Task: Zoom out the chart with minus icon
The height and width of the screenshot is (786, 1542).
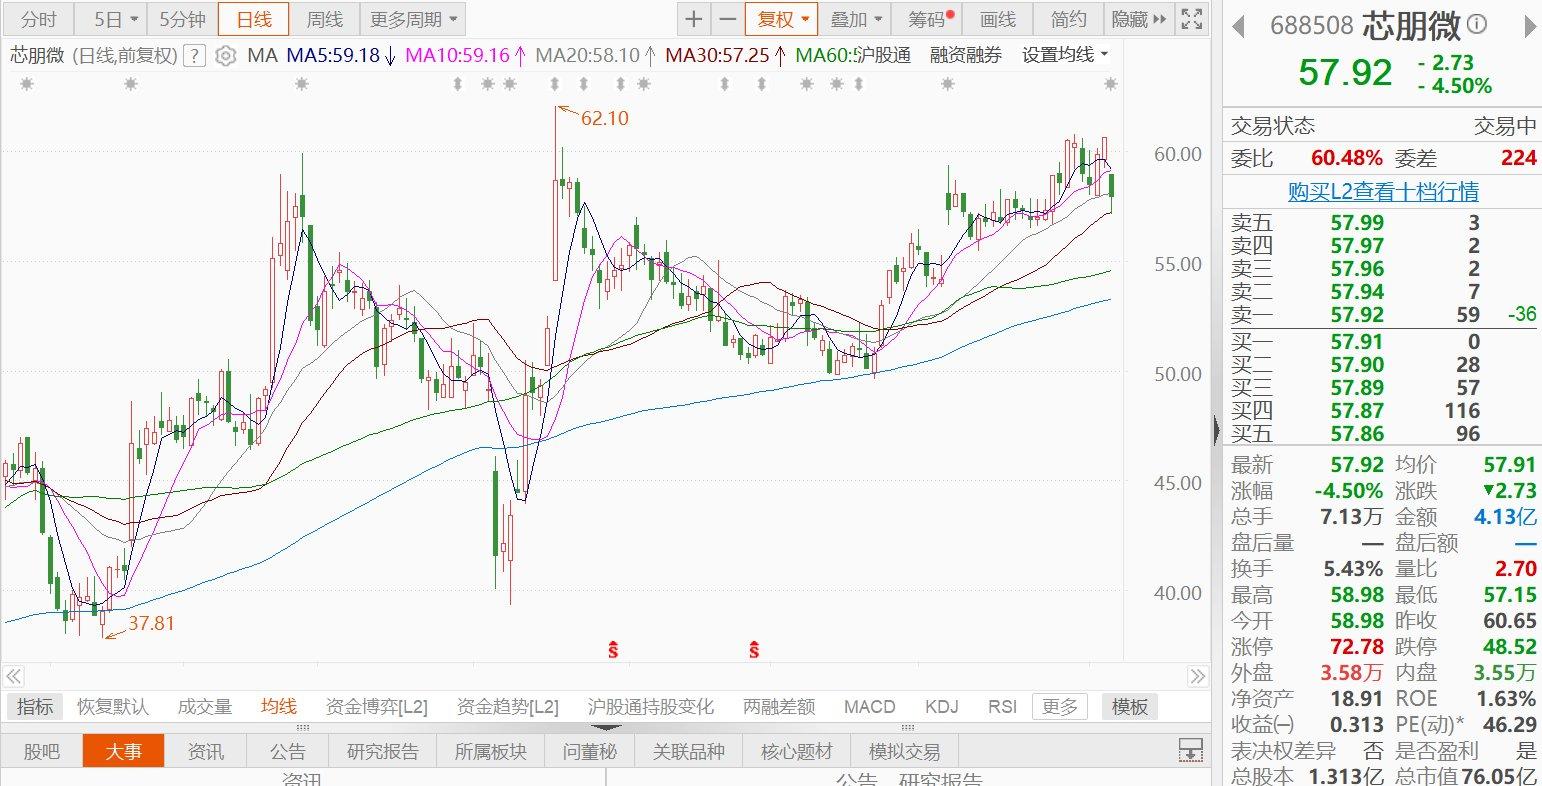Action: (727, 19)
